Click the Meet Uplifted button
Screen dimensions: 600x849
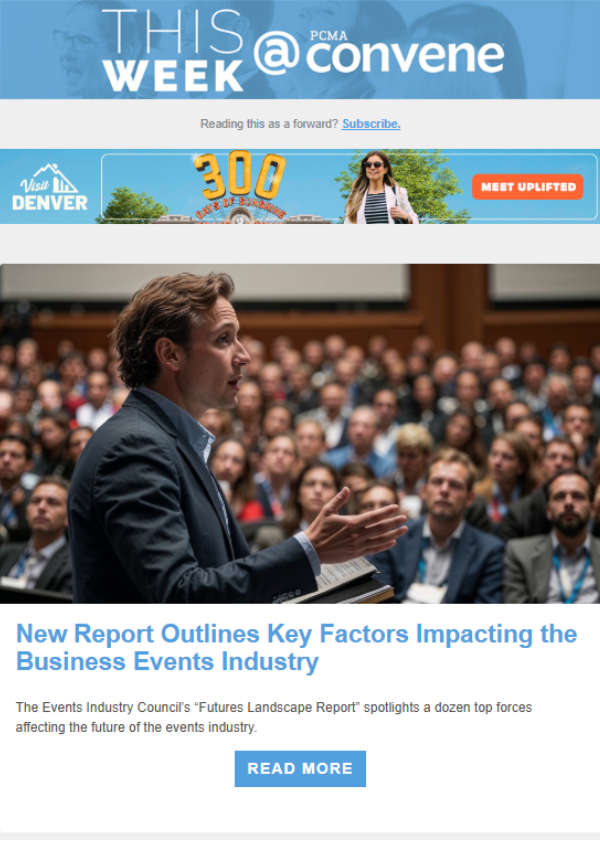click(527, 187)
